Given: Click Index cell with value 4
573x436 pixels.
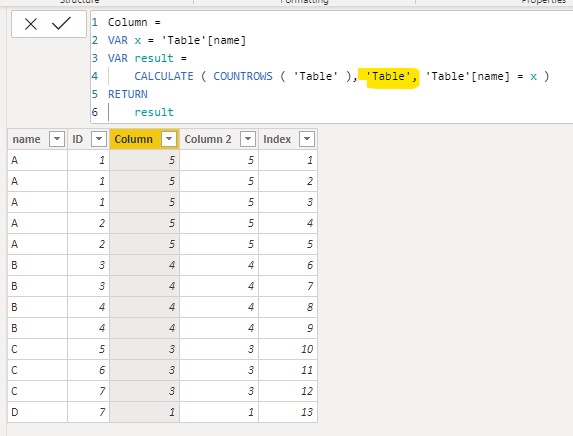Looking at the screenshot, I should tap(288, 223).
